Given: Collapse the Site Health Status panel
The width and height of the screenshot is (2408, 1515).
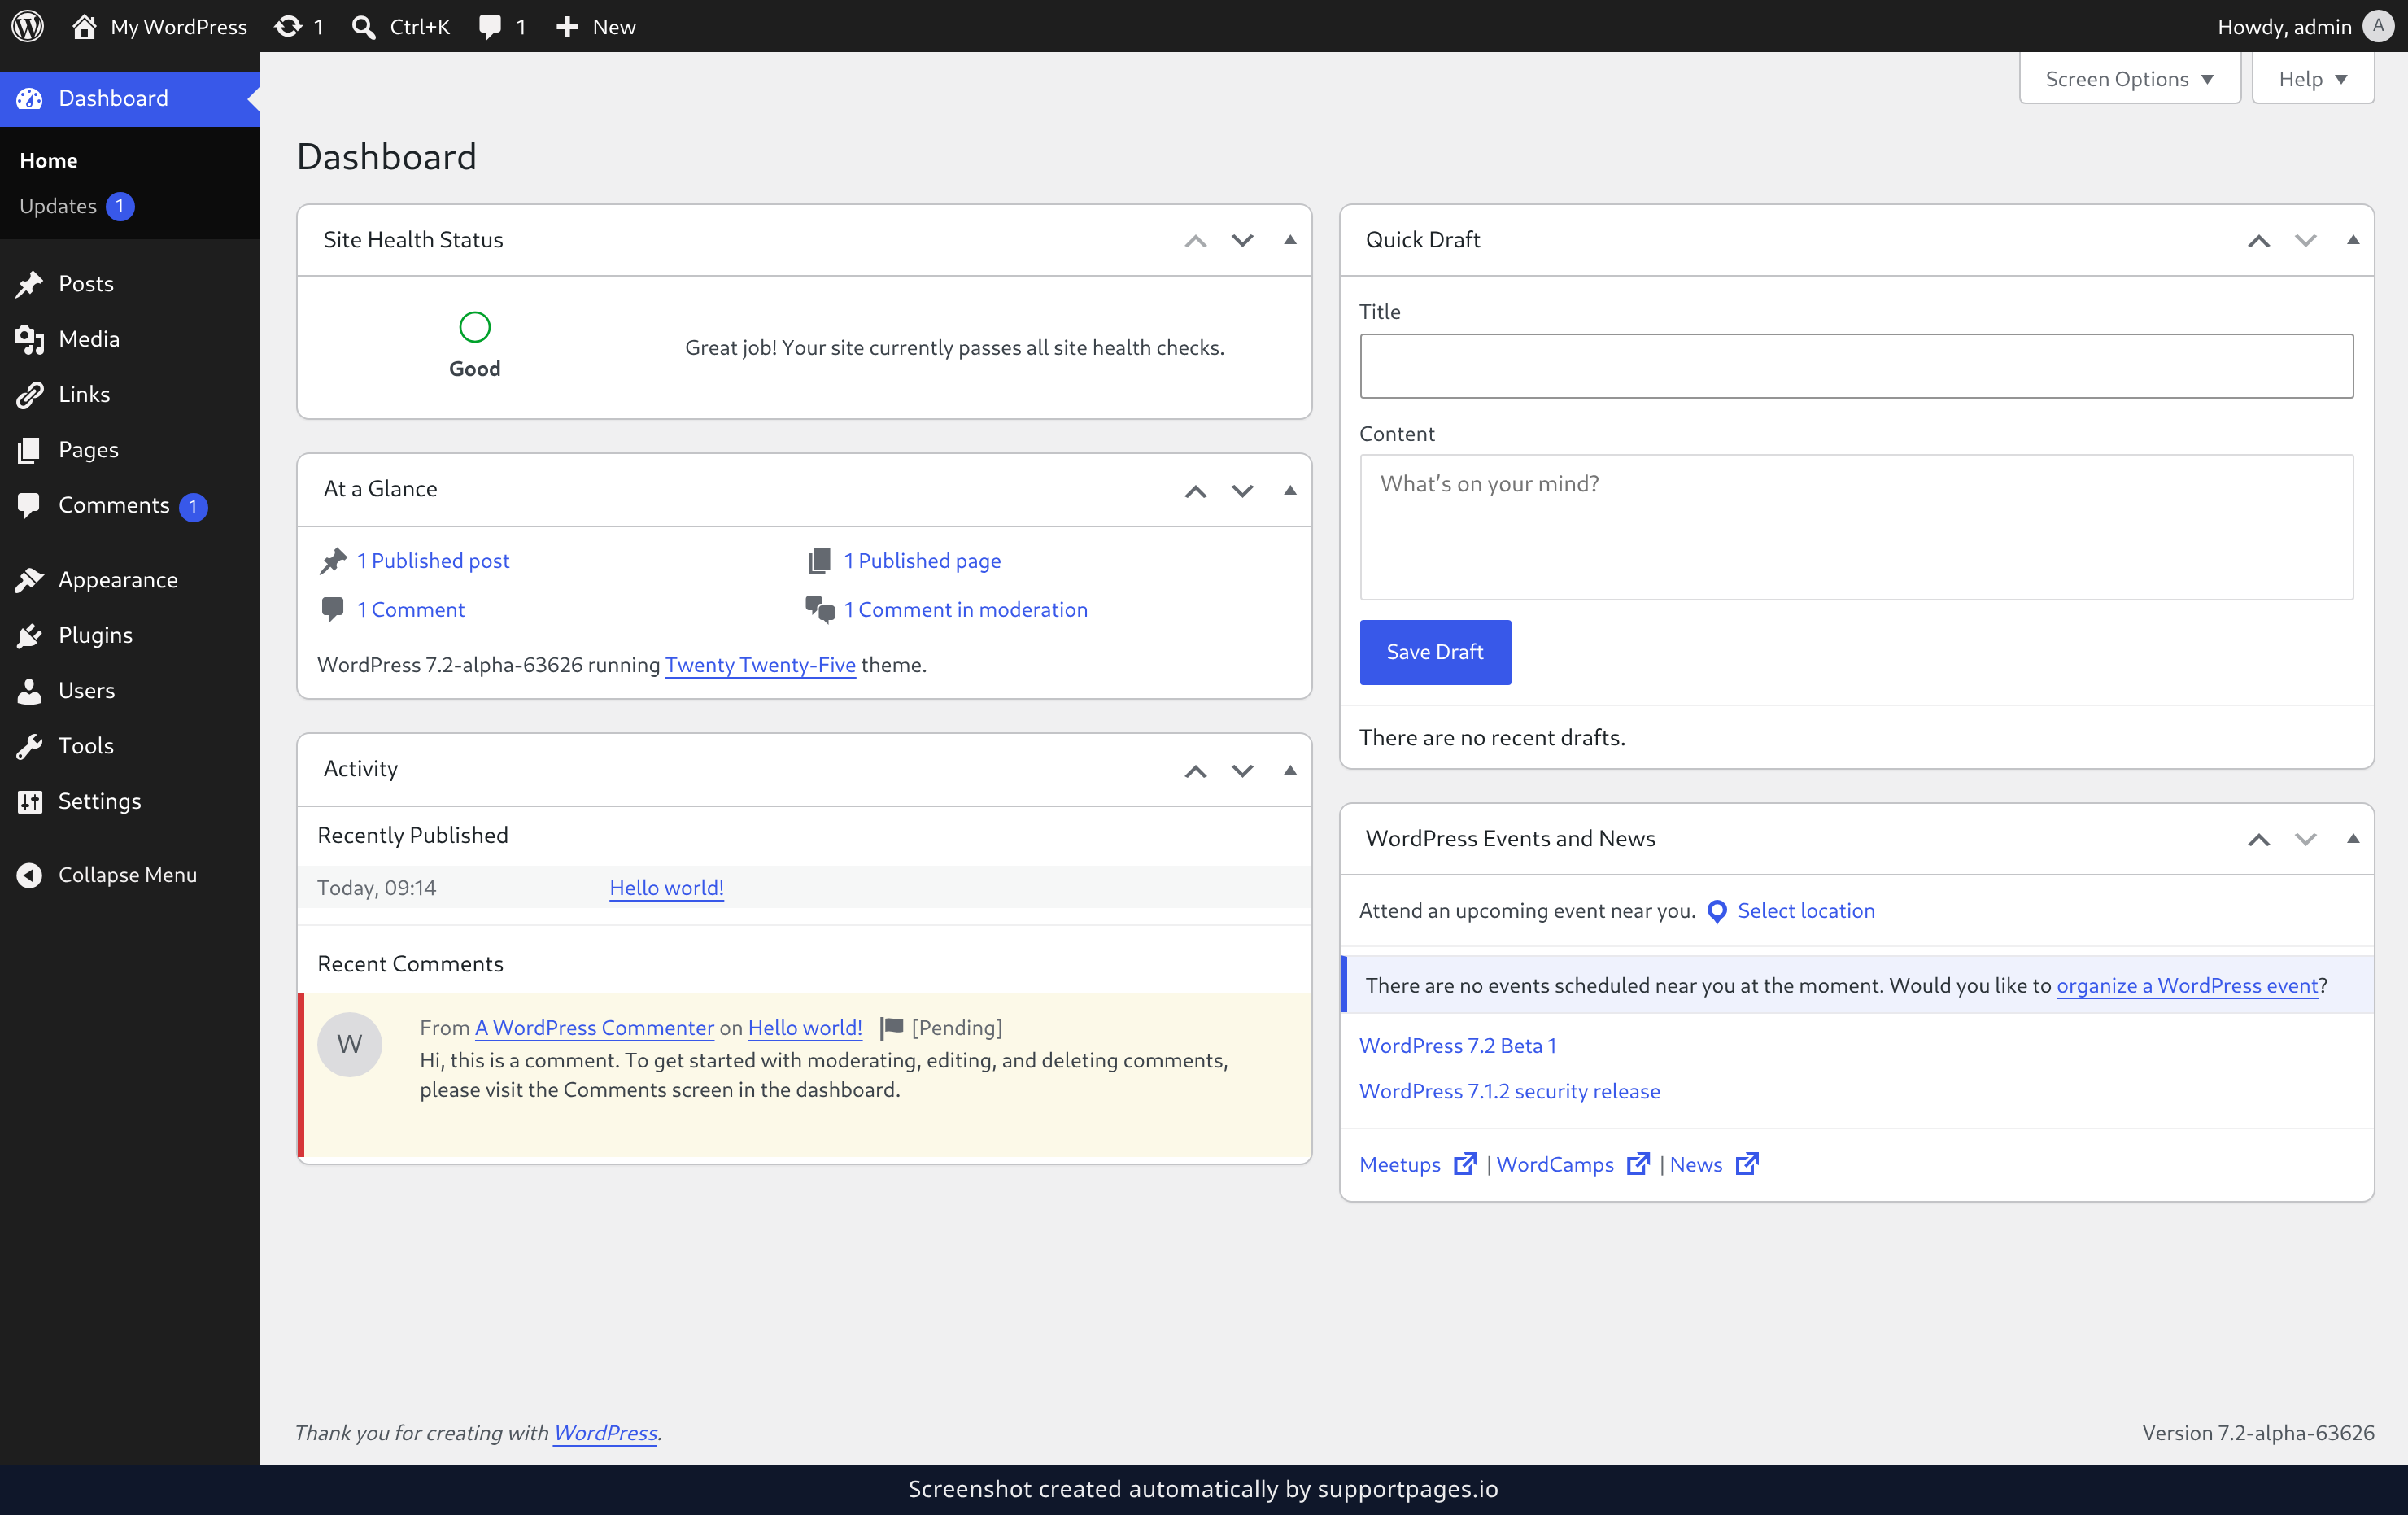Looking at the screenshot, I should (x=1290, y=240).
